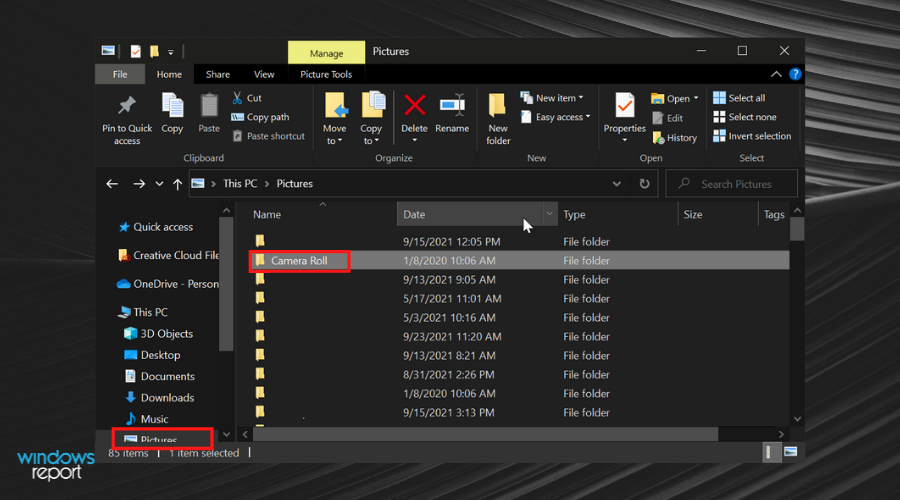The width and height of the screenshot is (900, 500).
Task: Select folder dated 9/23/2021 11:20 AM
Action: click(x=519, y=336)
